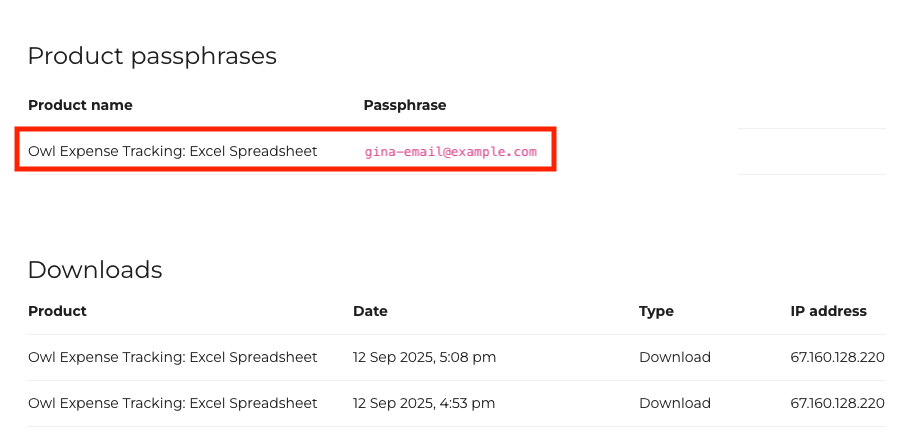Click the date 12 Sep 2025, 4:53 pm
The width and height of the screenshot is (919, 445).
click(x=424, y=403)
